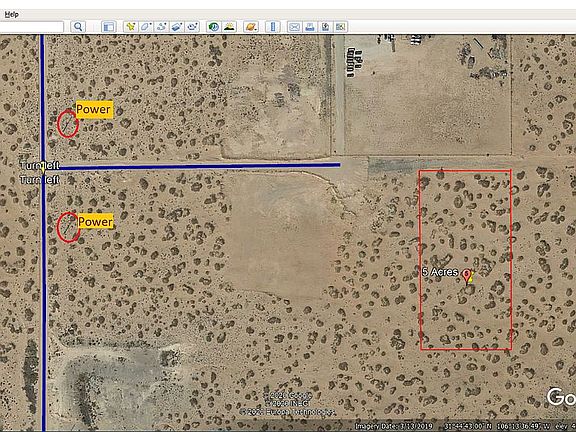Select the Add Image Overlay tool
This screenshot has height=432, width=576.
point(177,27)
